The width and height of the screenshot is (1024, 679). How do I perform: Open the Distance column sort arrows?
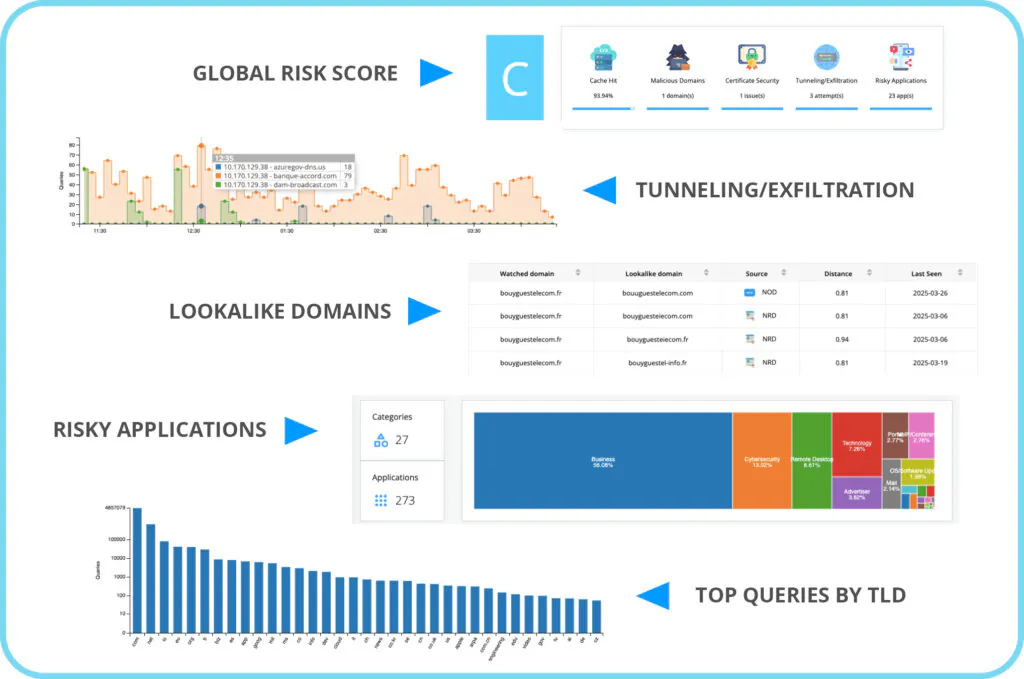[869, 274]
